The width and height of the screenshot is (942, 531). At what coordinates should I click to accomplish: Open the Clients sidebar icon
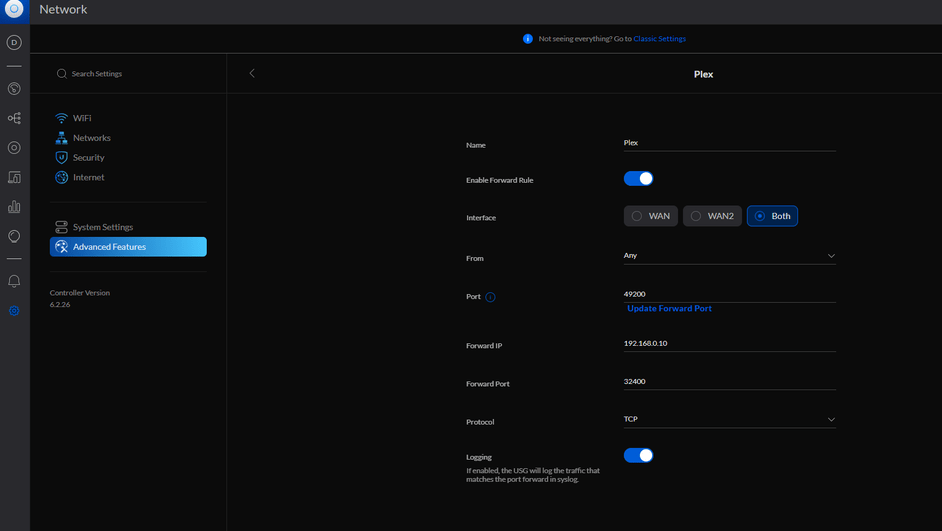tap(14, 177)
